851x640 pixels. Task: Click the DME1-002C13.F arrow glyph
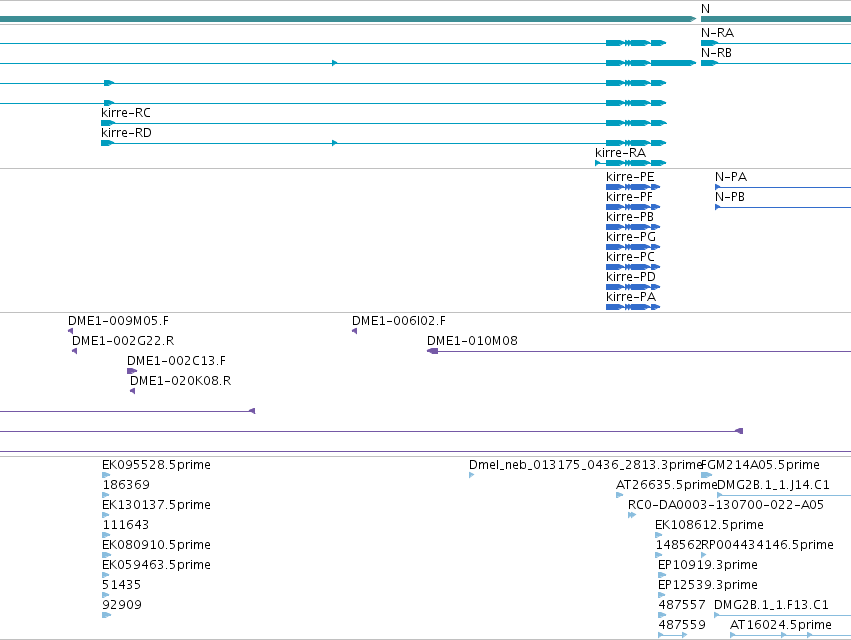pyautogui.click(x=132, y=371)
